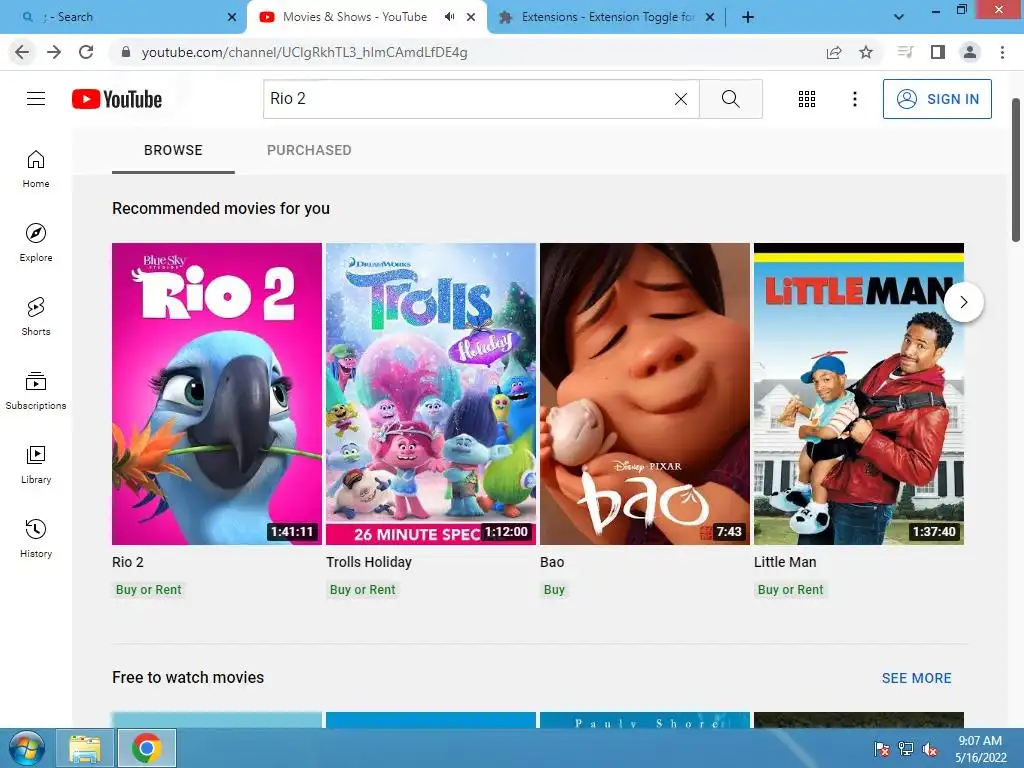Open Chrome three-dot menu
This screenshot has width=1024, height=768.
(1002, 52)
